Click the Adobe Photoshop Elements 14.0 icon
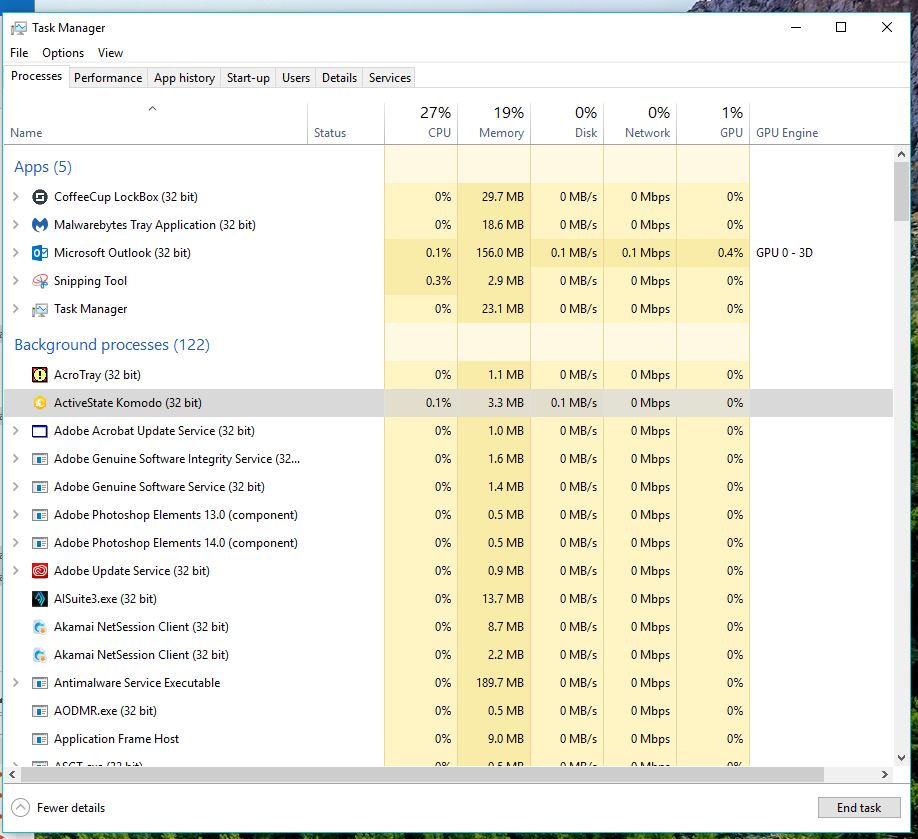The height and width of the screenshot is (839, 918). coord(39,543)
